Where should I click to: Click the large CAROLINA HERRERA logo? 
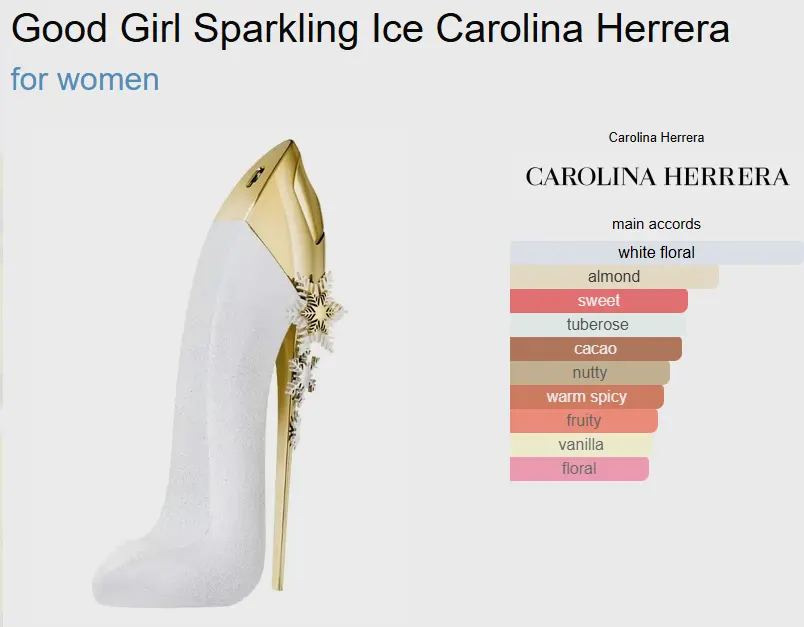coord(657,177)
